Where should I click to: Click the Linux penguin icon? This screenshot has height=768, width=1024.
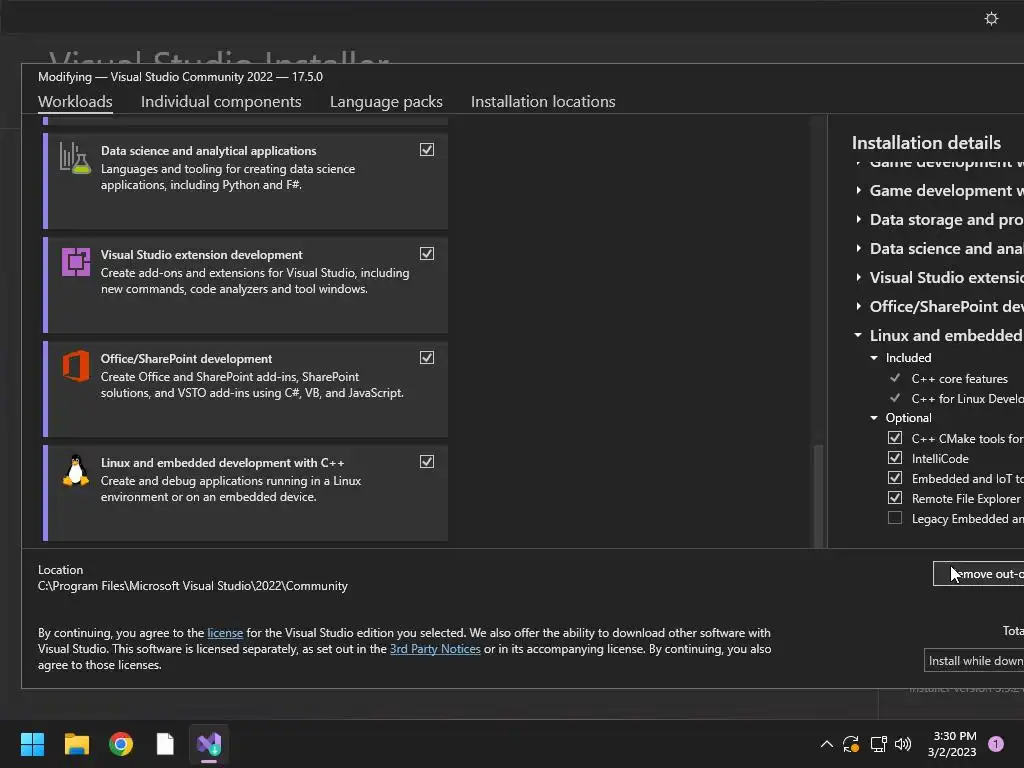pos(76,470)
